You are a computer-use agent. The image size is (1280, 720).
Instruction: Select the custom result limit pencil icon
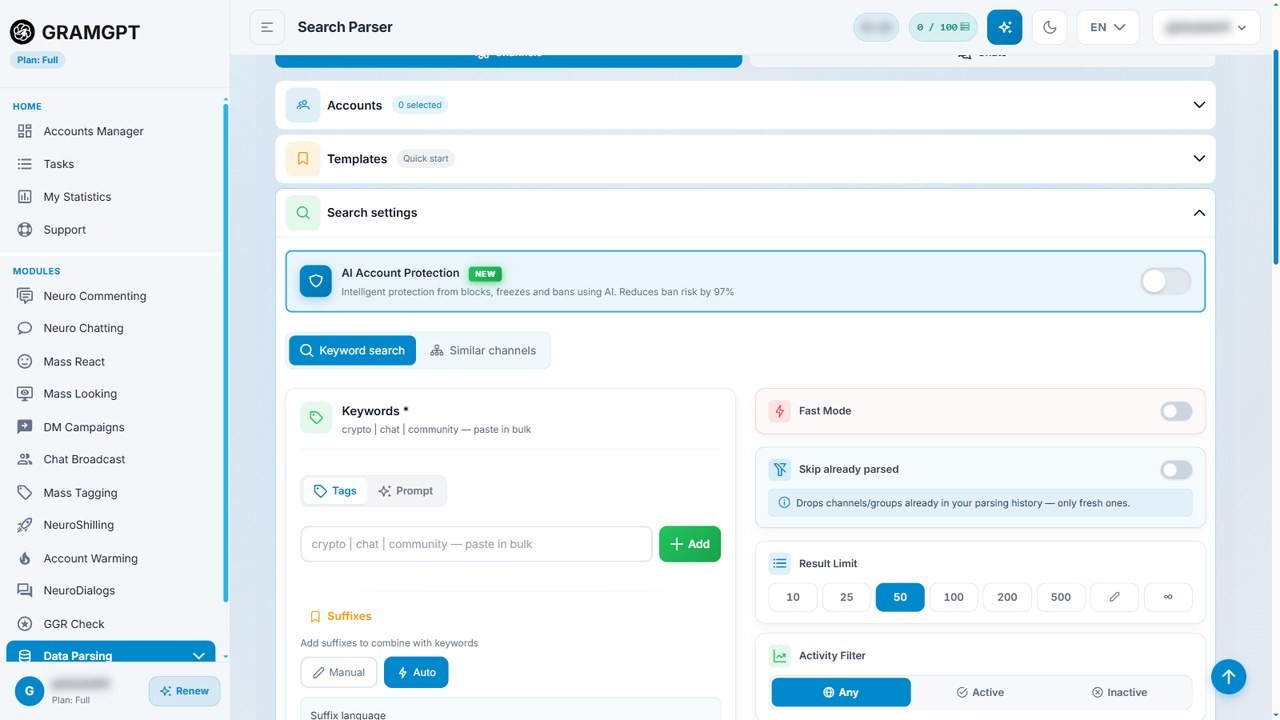coord(1115,597)
